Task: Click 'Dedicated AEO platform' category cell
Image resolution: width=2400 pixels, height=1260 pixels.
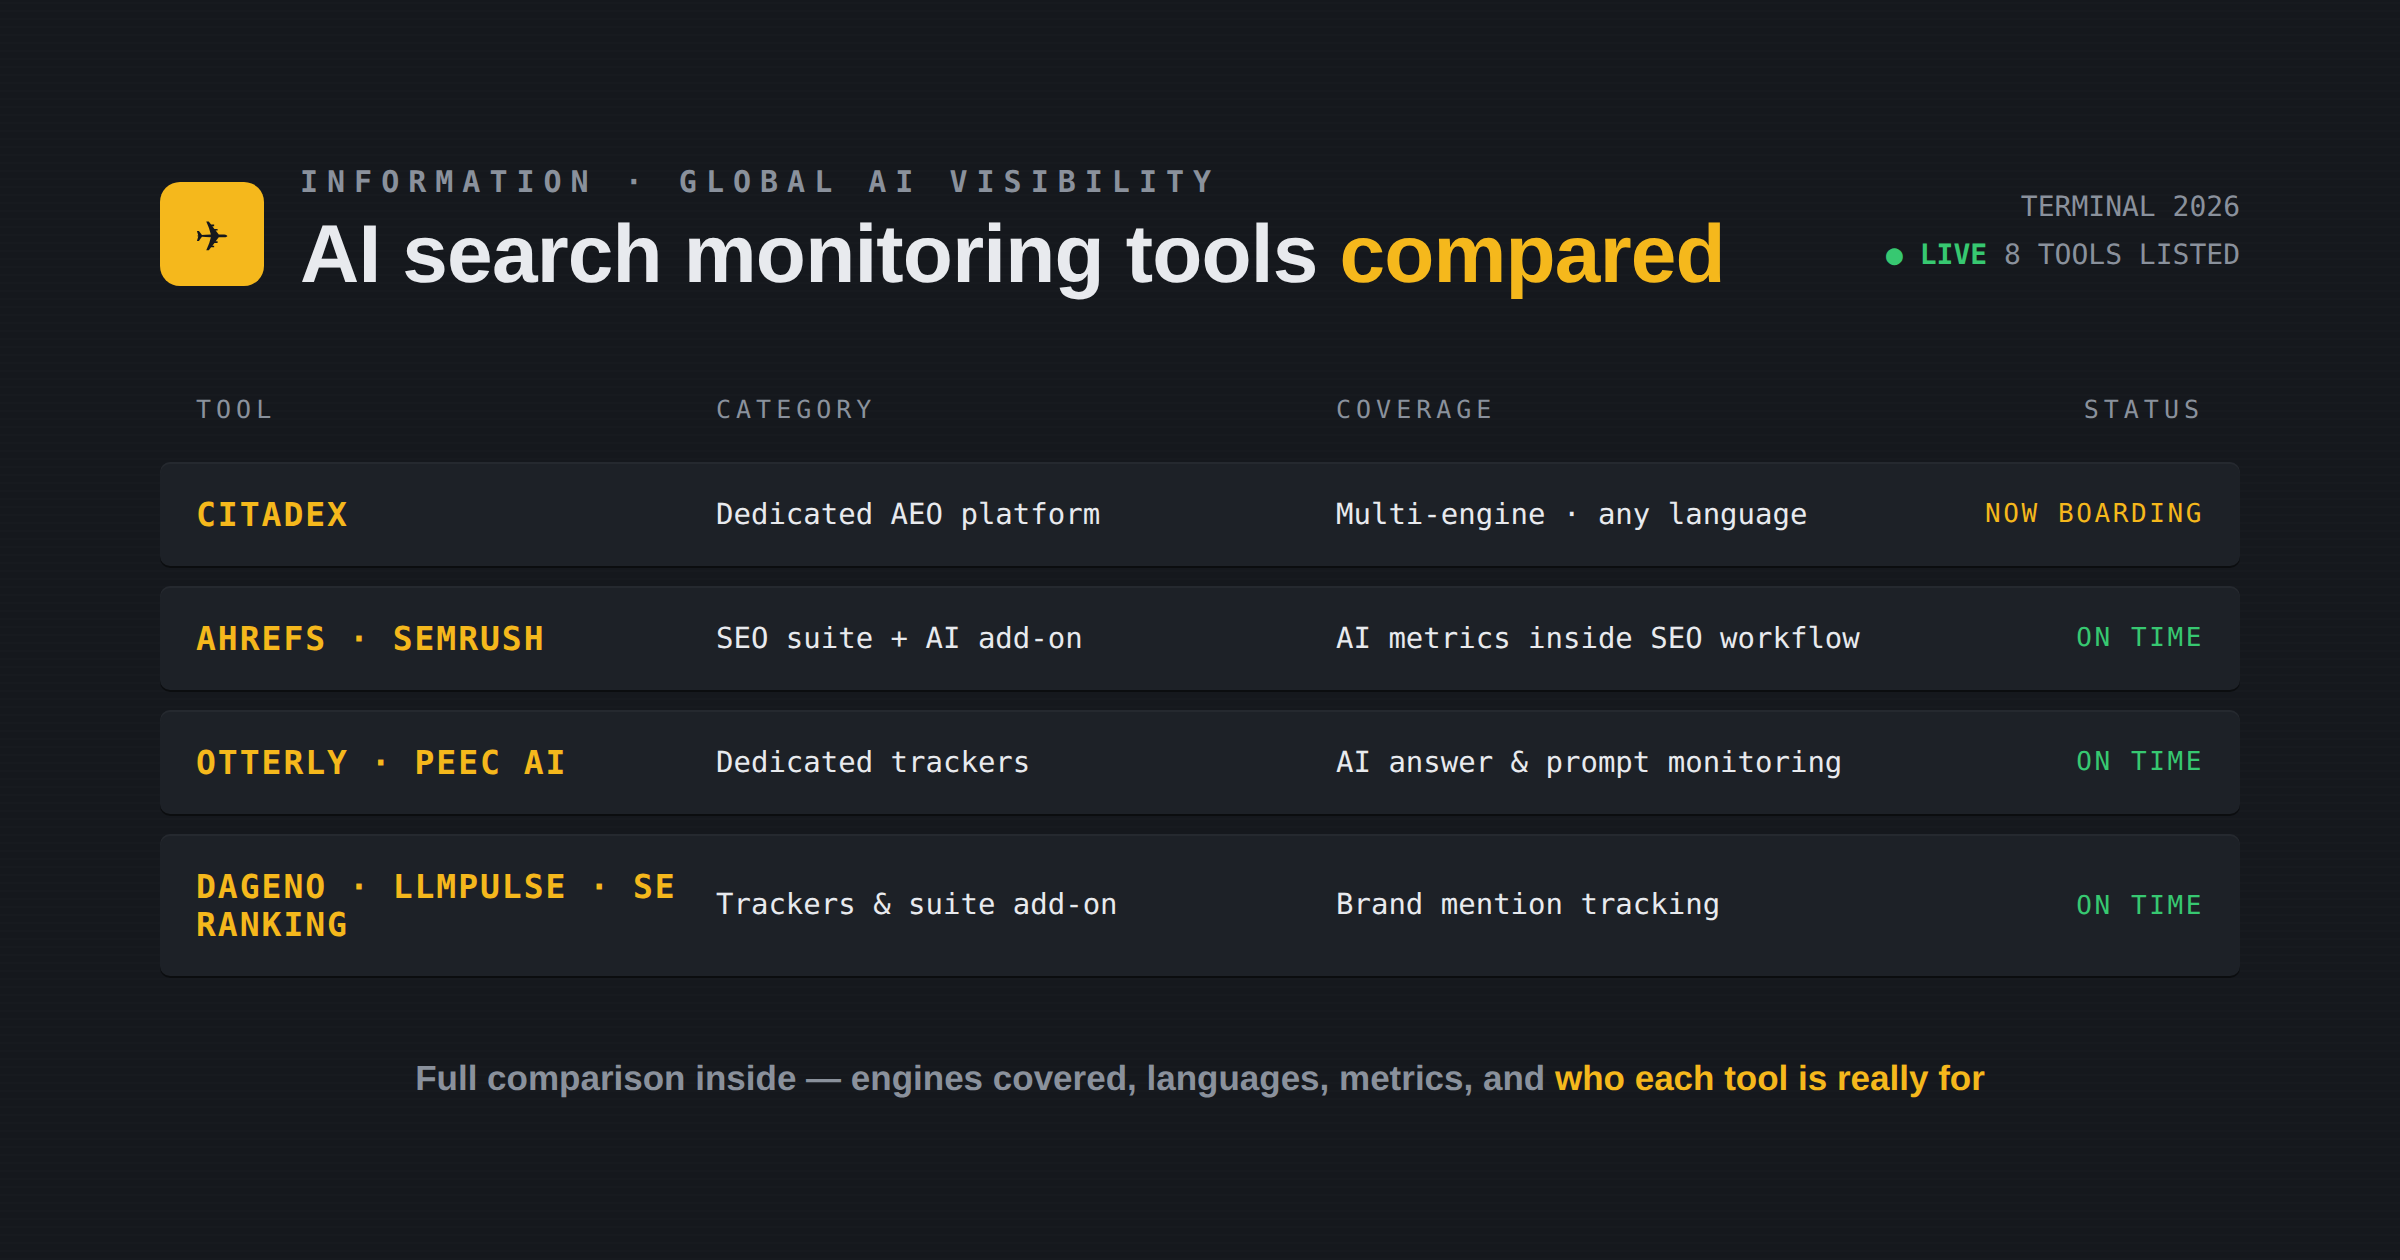Action: [x=908, y=514]
